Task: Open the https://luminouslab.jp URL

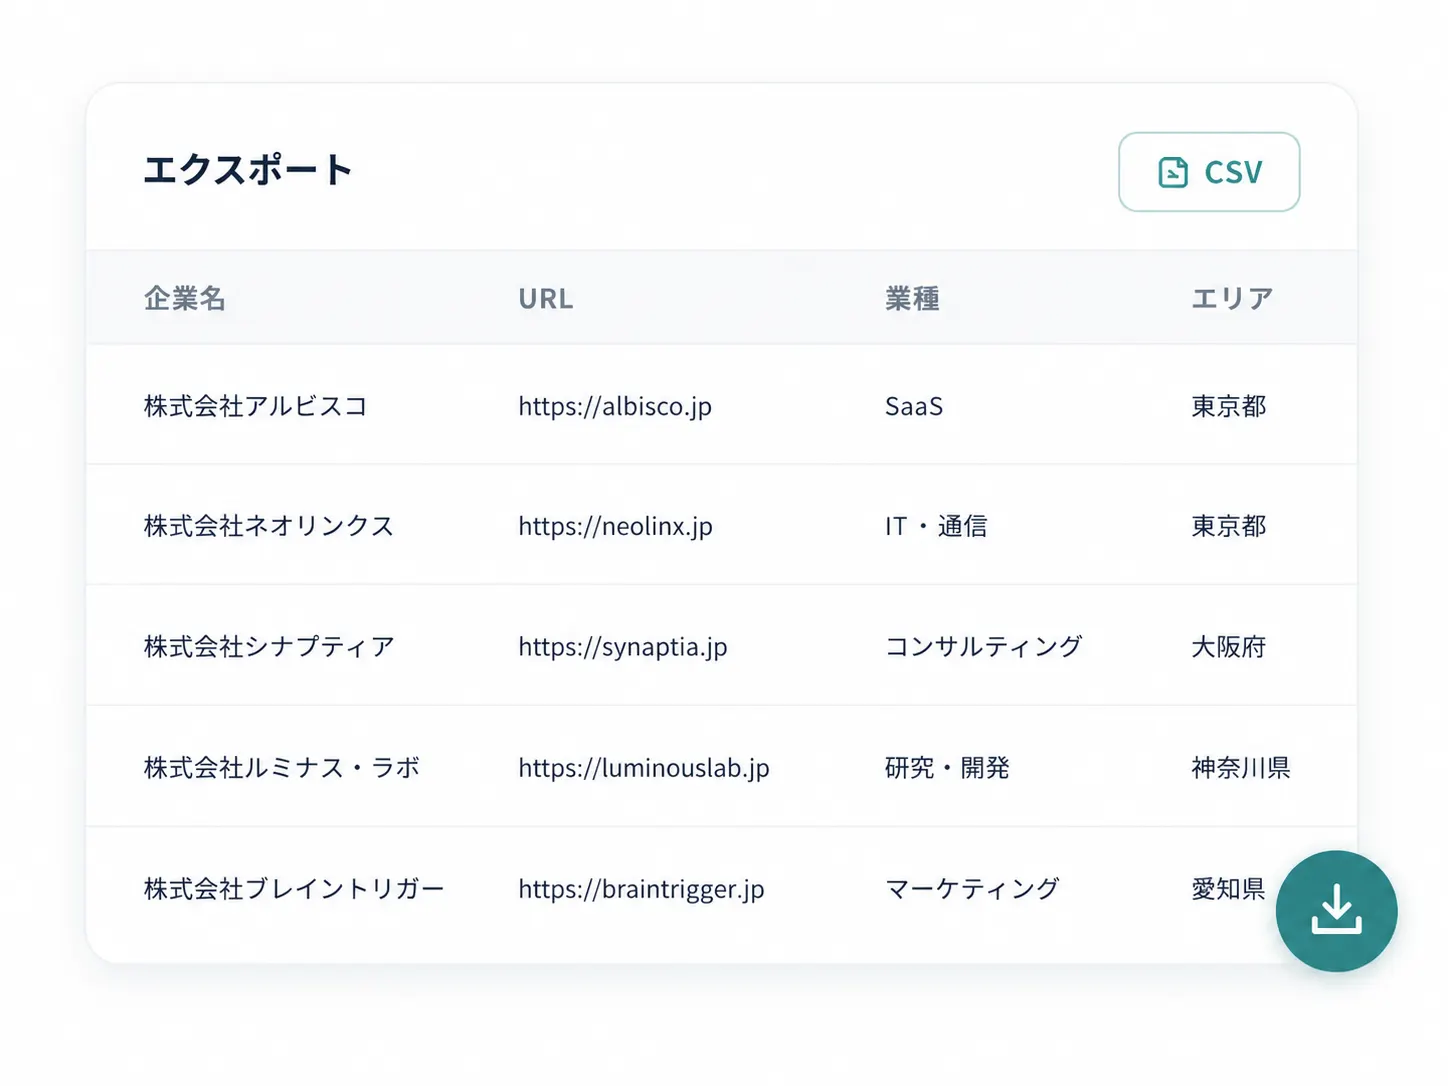Action: 644,769
